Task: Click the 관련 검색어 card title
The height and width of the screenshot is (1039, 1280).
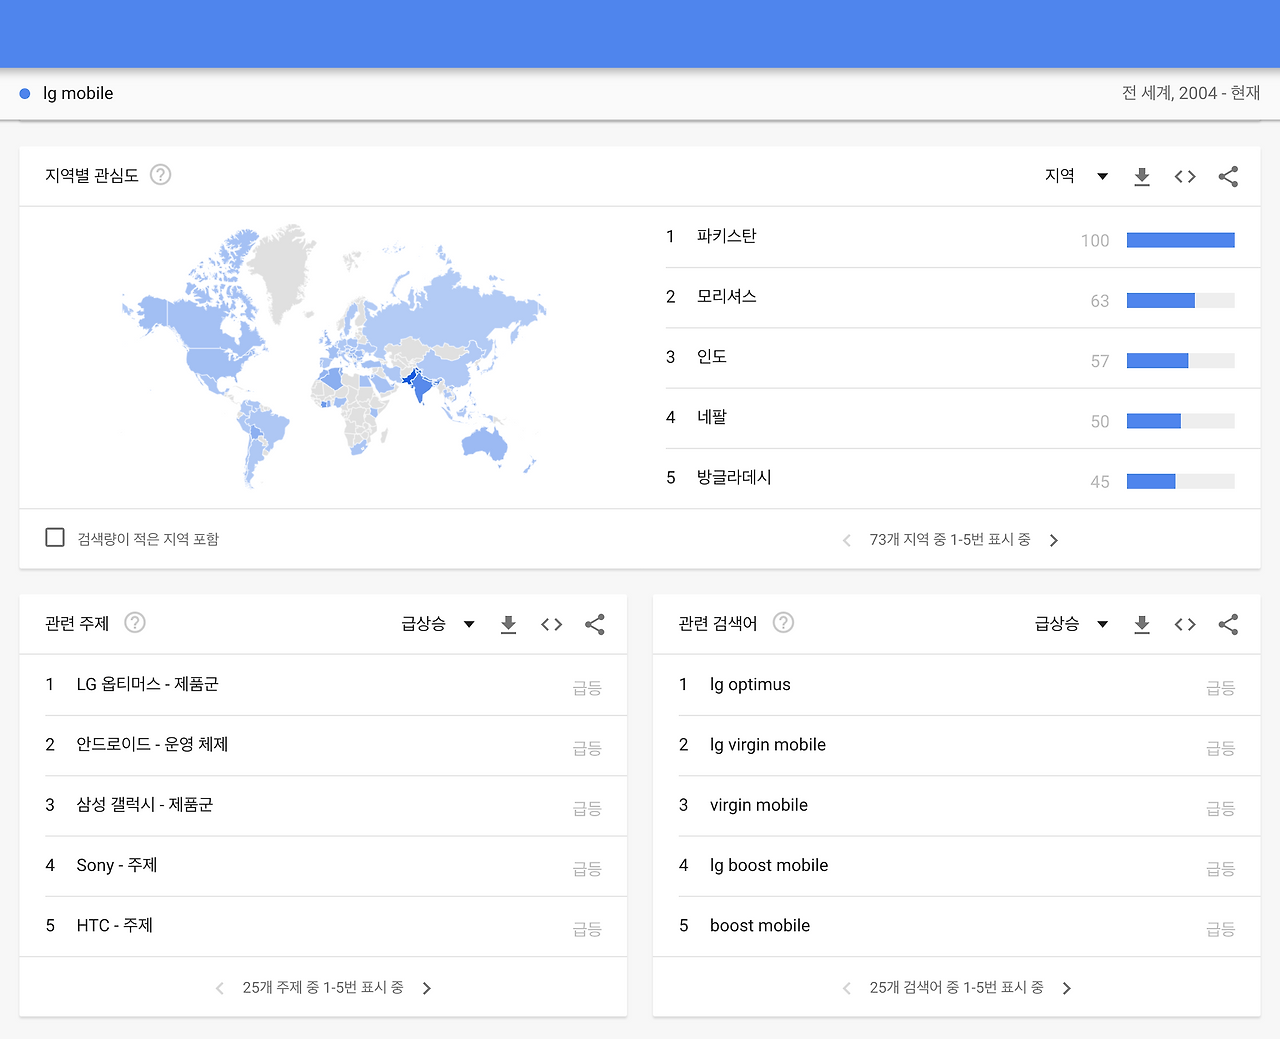Action: pyautogui.click(x=718, y=624)
